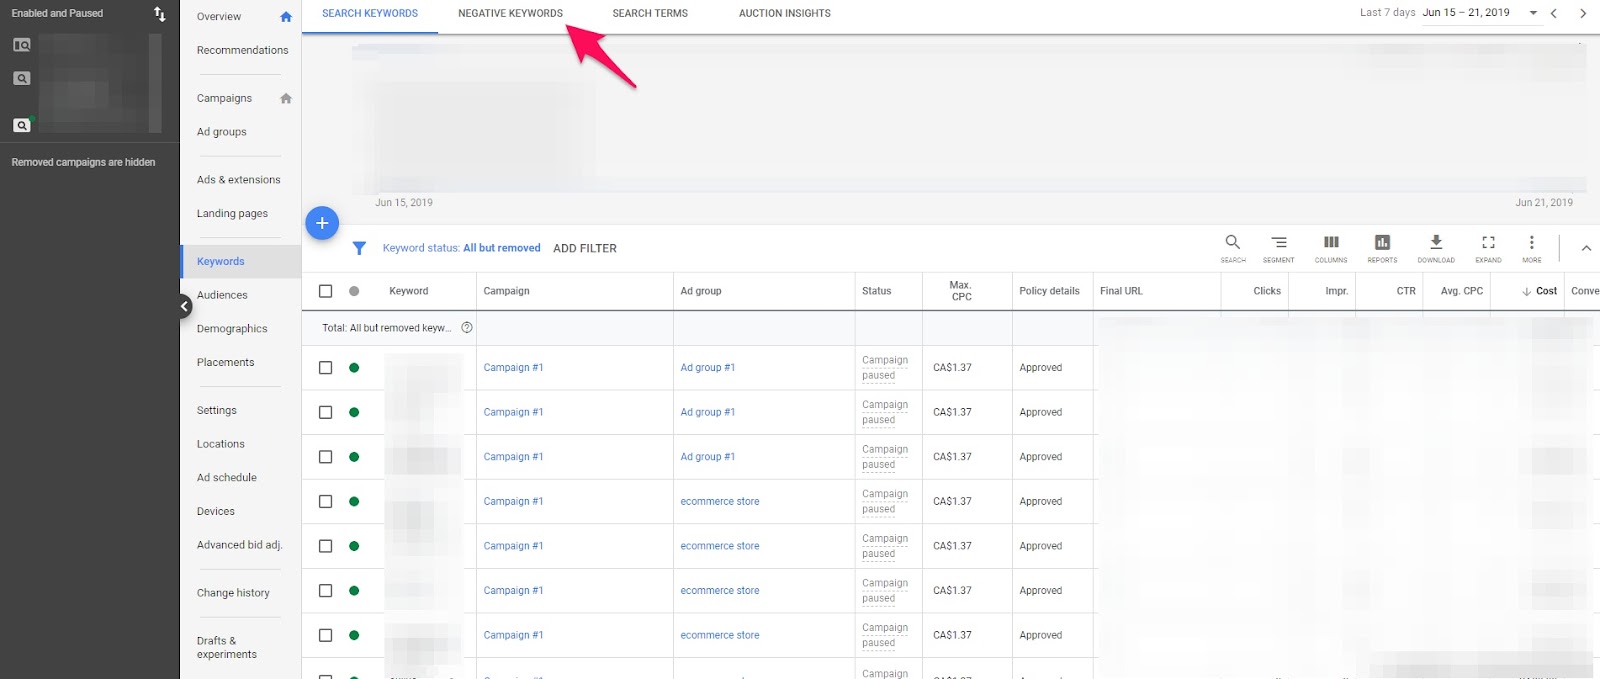This screenshot has width=1600, height=679.
Task: Click CA$1.37 max CPC in first row
Action: pos(952,368)
